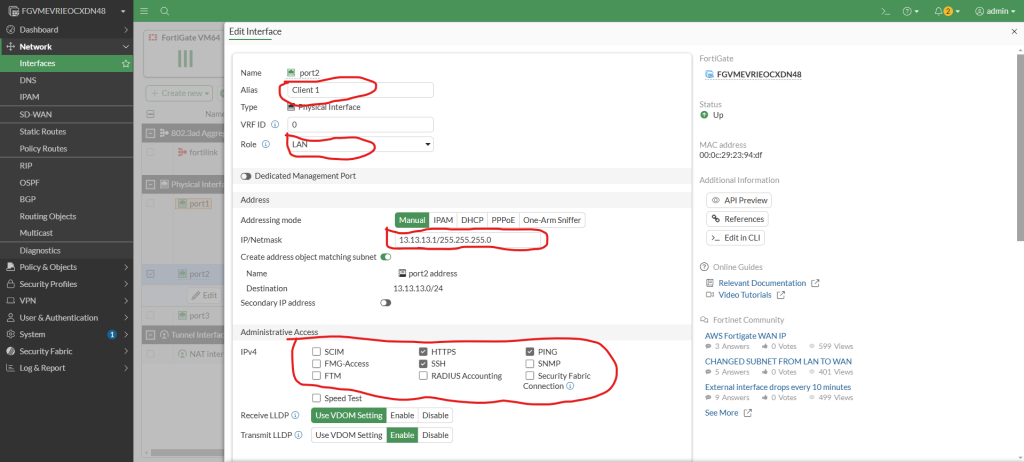The image size is (1024, 462).
Task: Toggle the Dedicated Management Port switch
Action: click(x=246, y=176)
